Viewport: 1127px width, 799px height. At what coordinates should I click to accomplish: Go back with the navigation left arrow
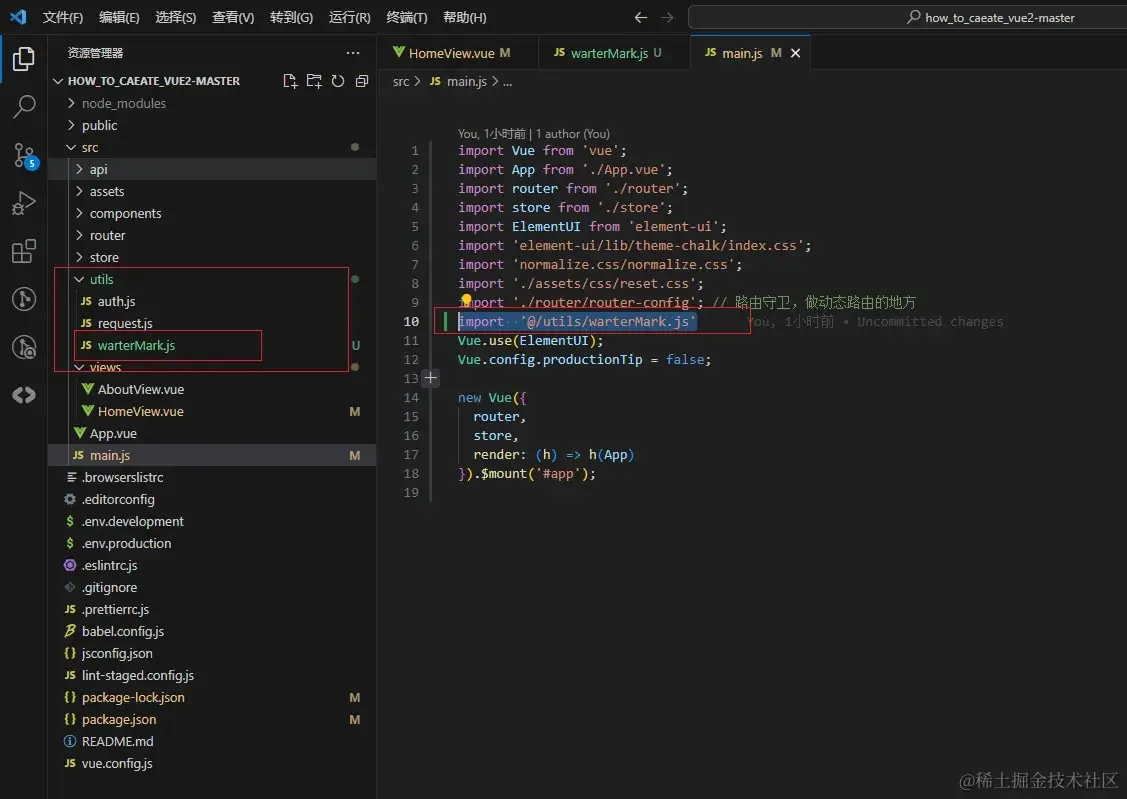coord(641,17)
